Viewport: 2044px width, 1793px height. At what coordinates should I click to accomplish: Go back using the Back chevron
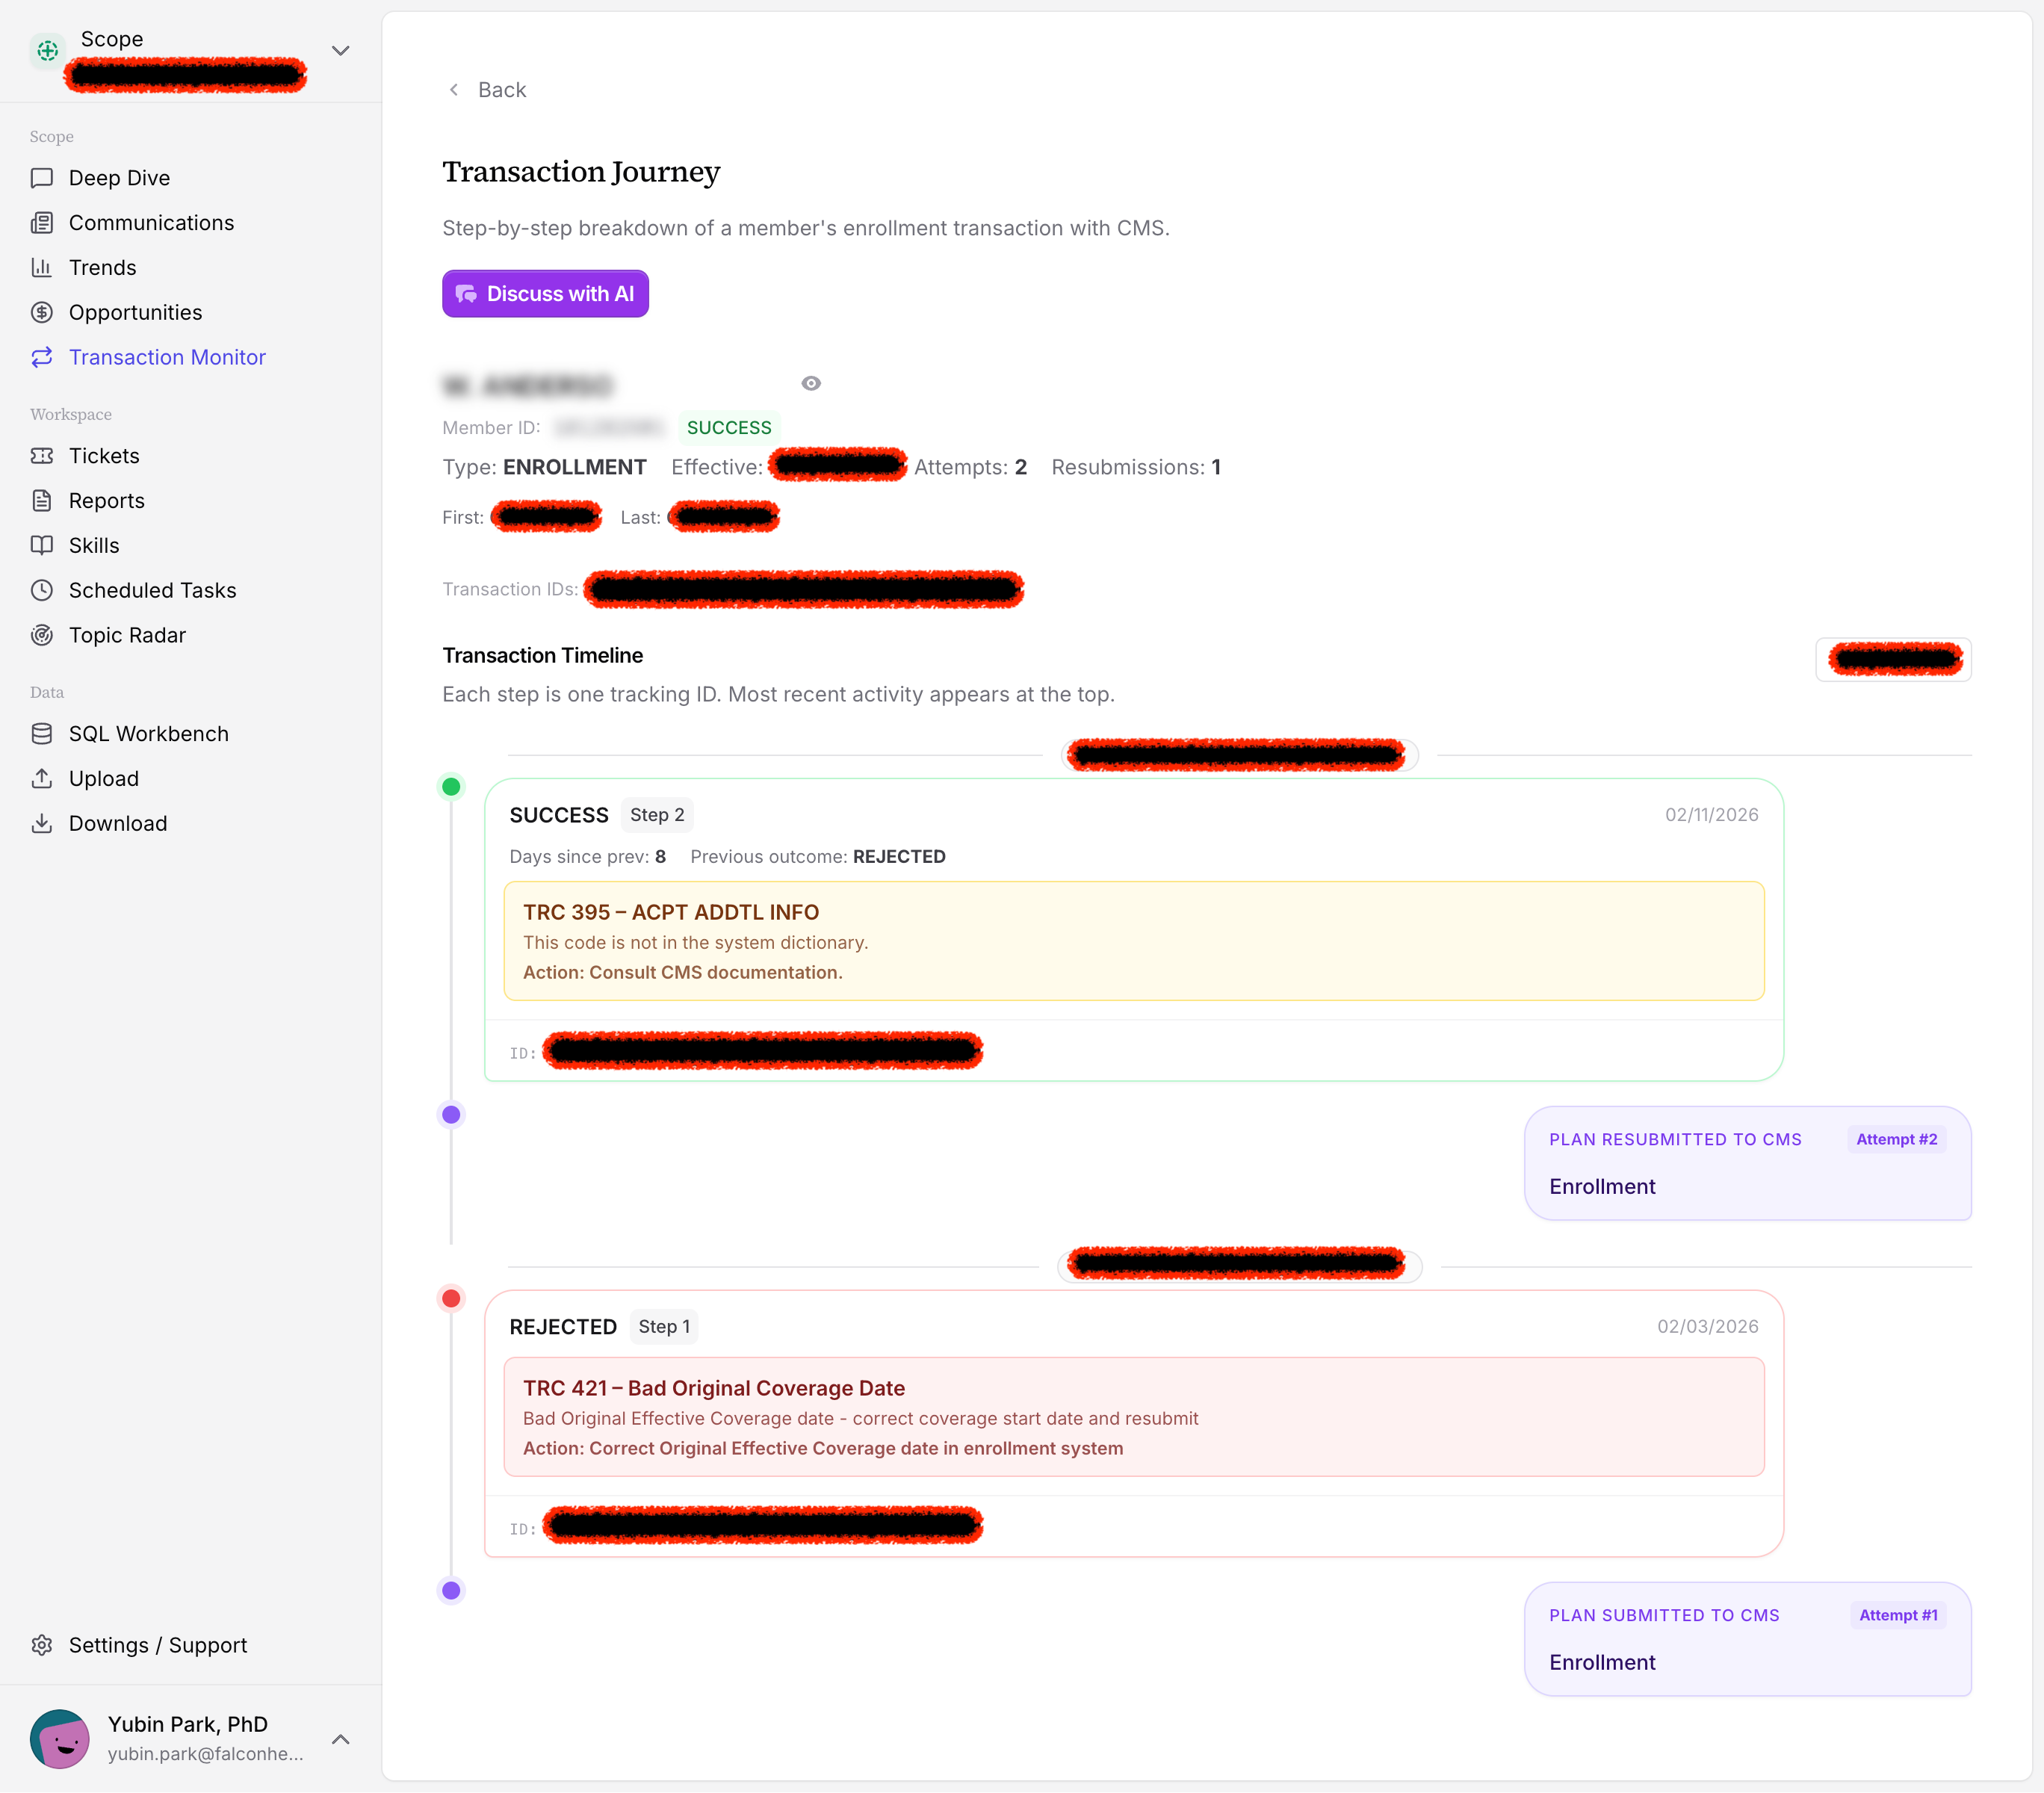pyautogui.click(x=454, y=90)
